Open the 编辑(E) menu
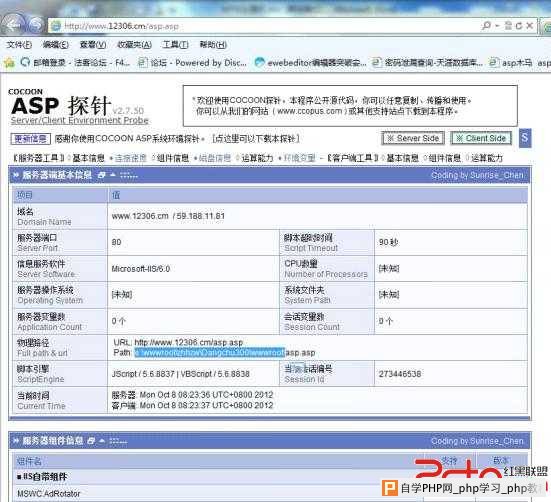The height and width of the screenshot is (502, 551). (55, 45)
